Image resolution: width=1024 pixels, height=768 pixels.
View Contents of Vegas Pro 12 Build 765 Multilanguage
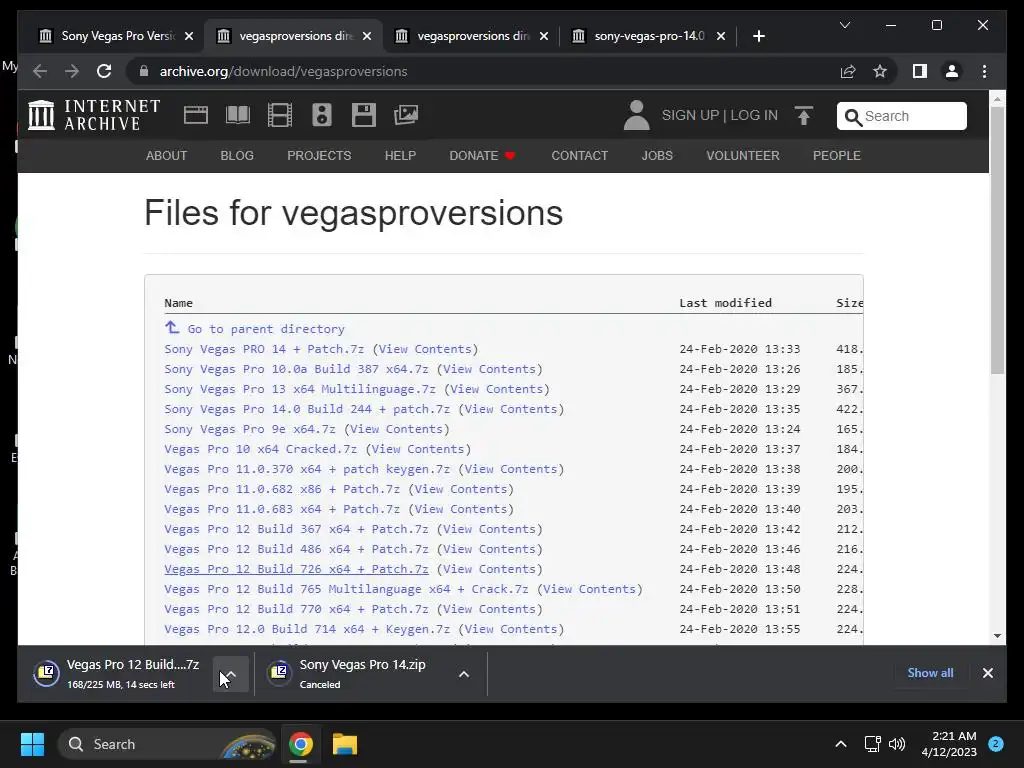click(590, 589)
